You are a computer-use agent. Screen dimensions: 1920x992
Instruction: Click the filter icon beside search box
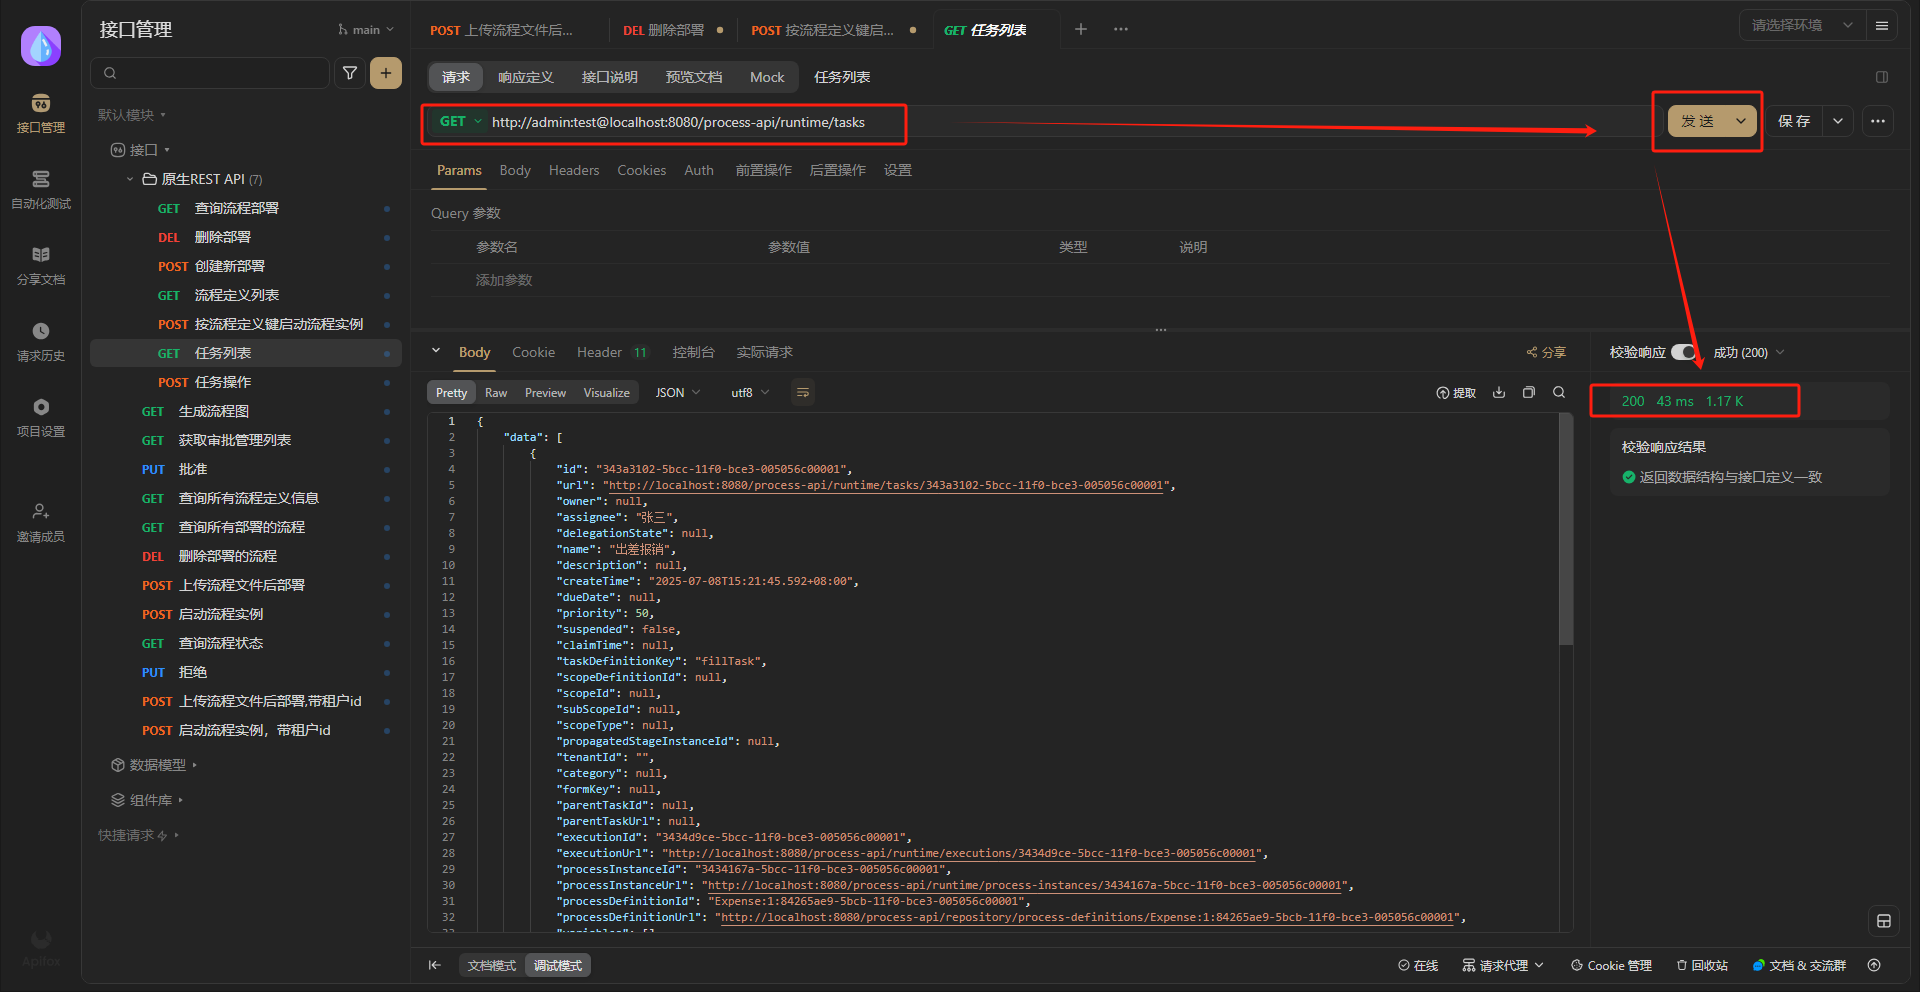coord(350,73)
